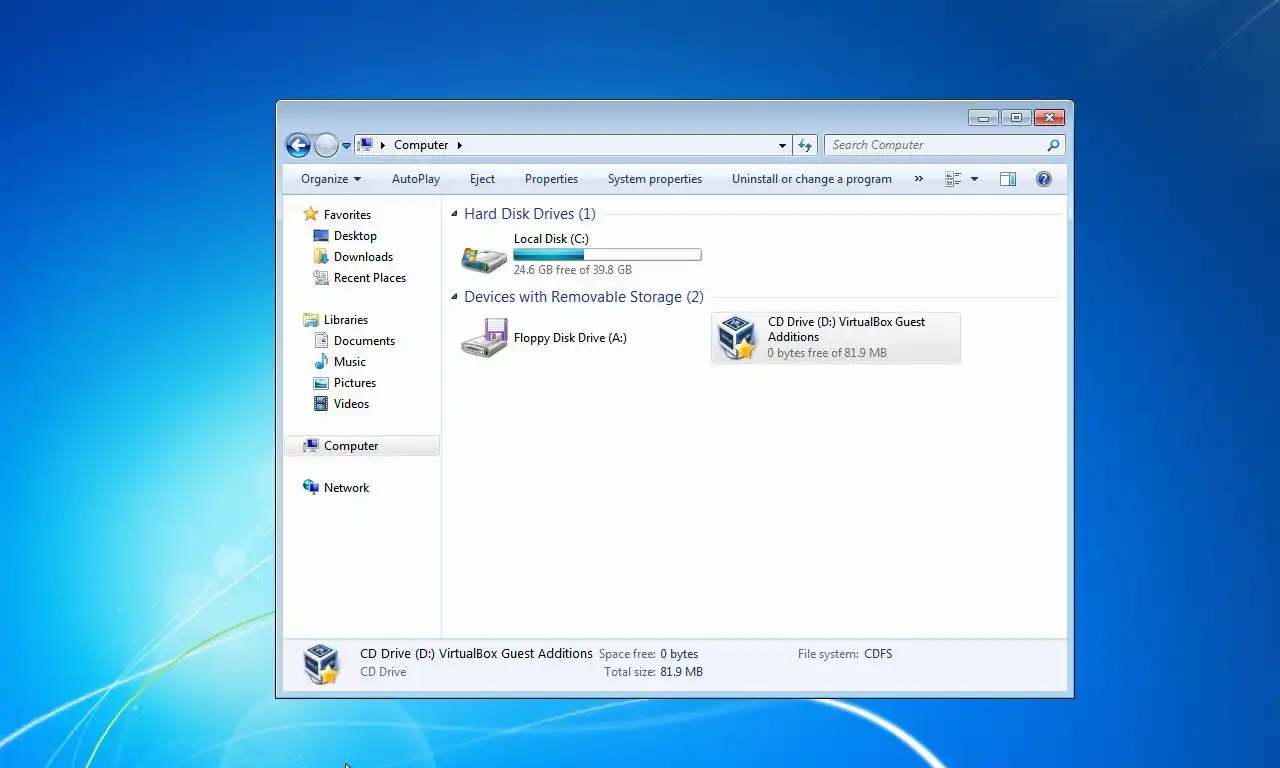Viewport: 1280px width, 768px height.
Task: Click the Pictures library icon
Action: 321,383
